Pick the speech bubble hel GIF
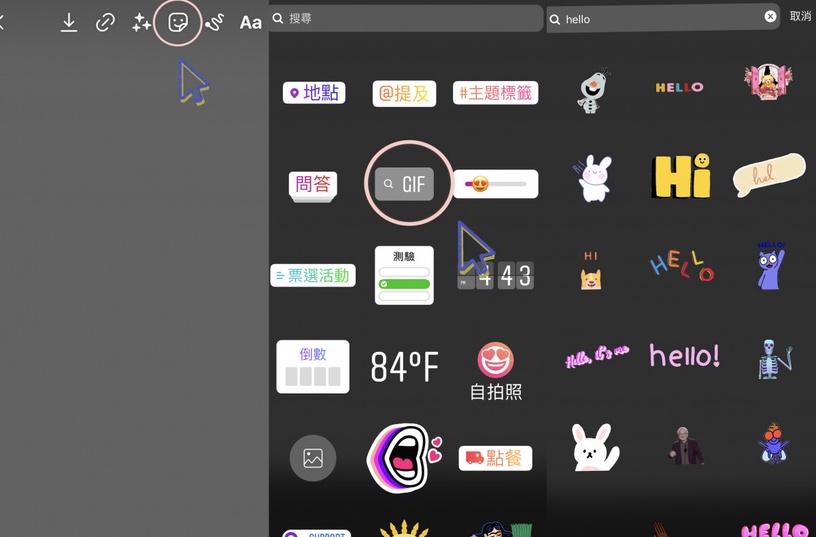The image size is (816, 537). coord(769,175)
